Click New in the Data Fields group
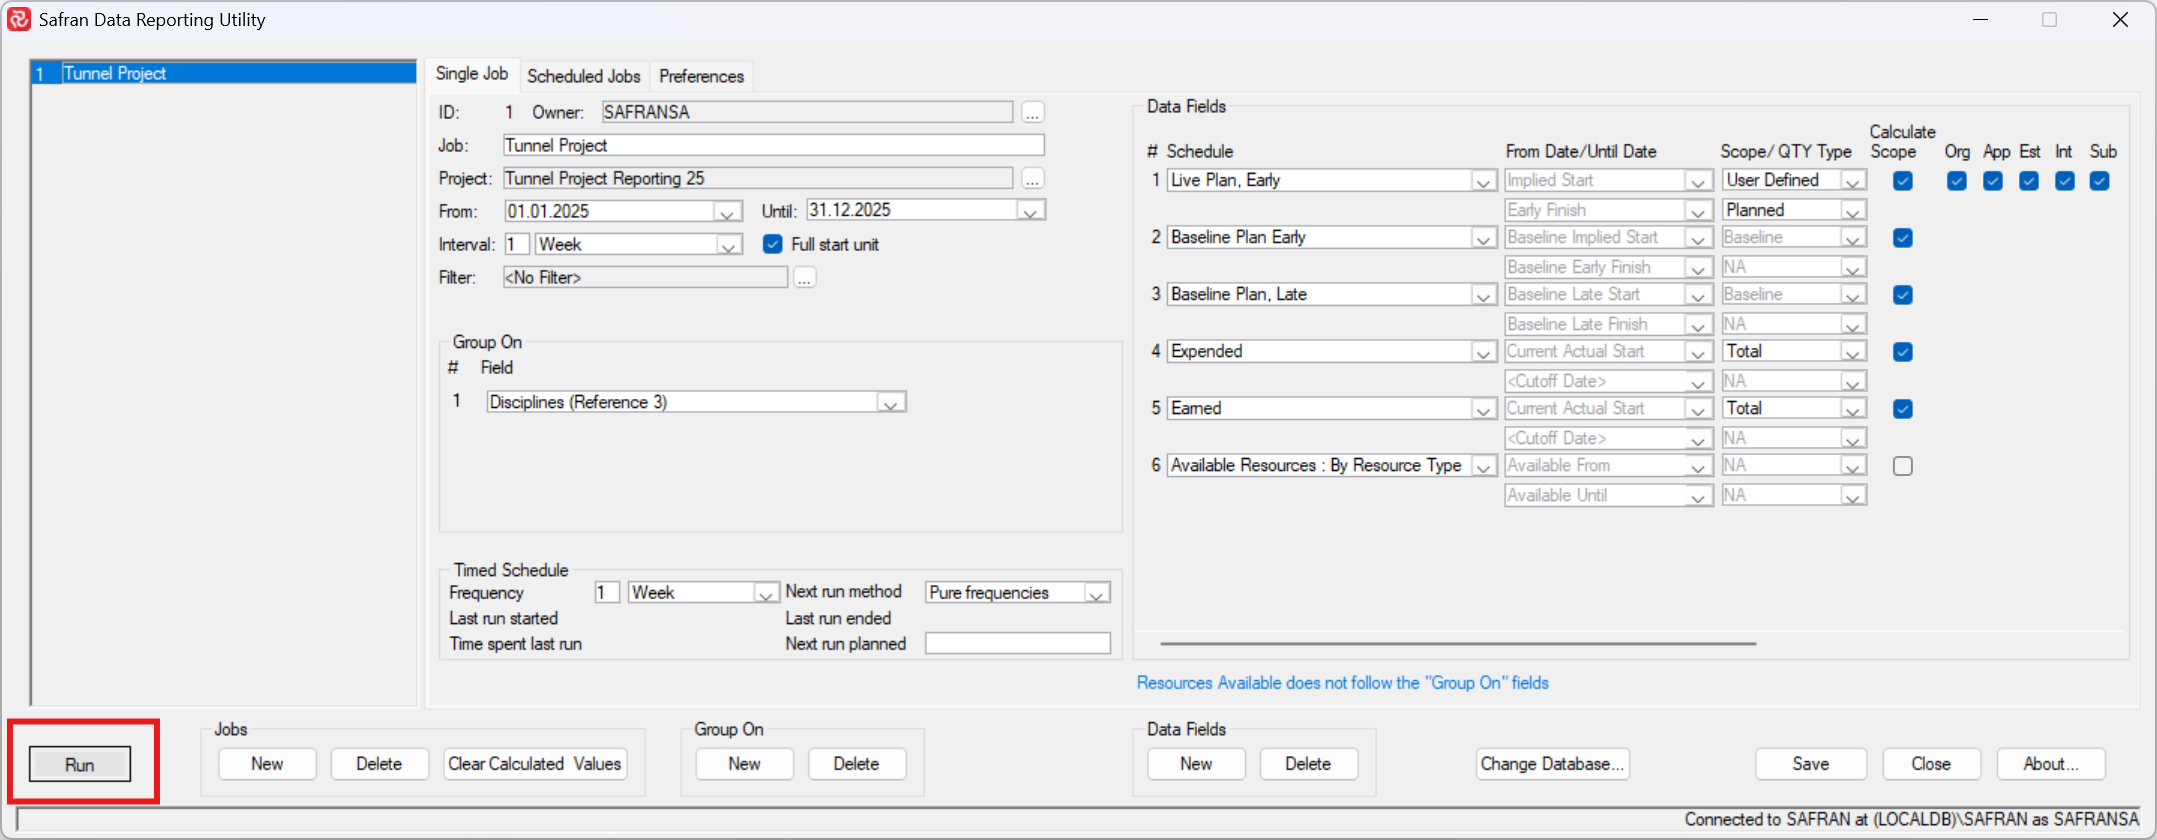Image resolution: width=2157 pixels, height=840 pixels. [1196, 763]
